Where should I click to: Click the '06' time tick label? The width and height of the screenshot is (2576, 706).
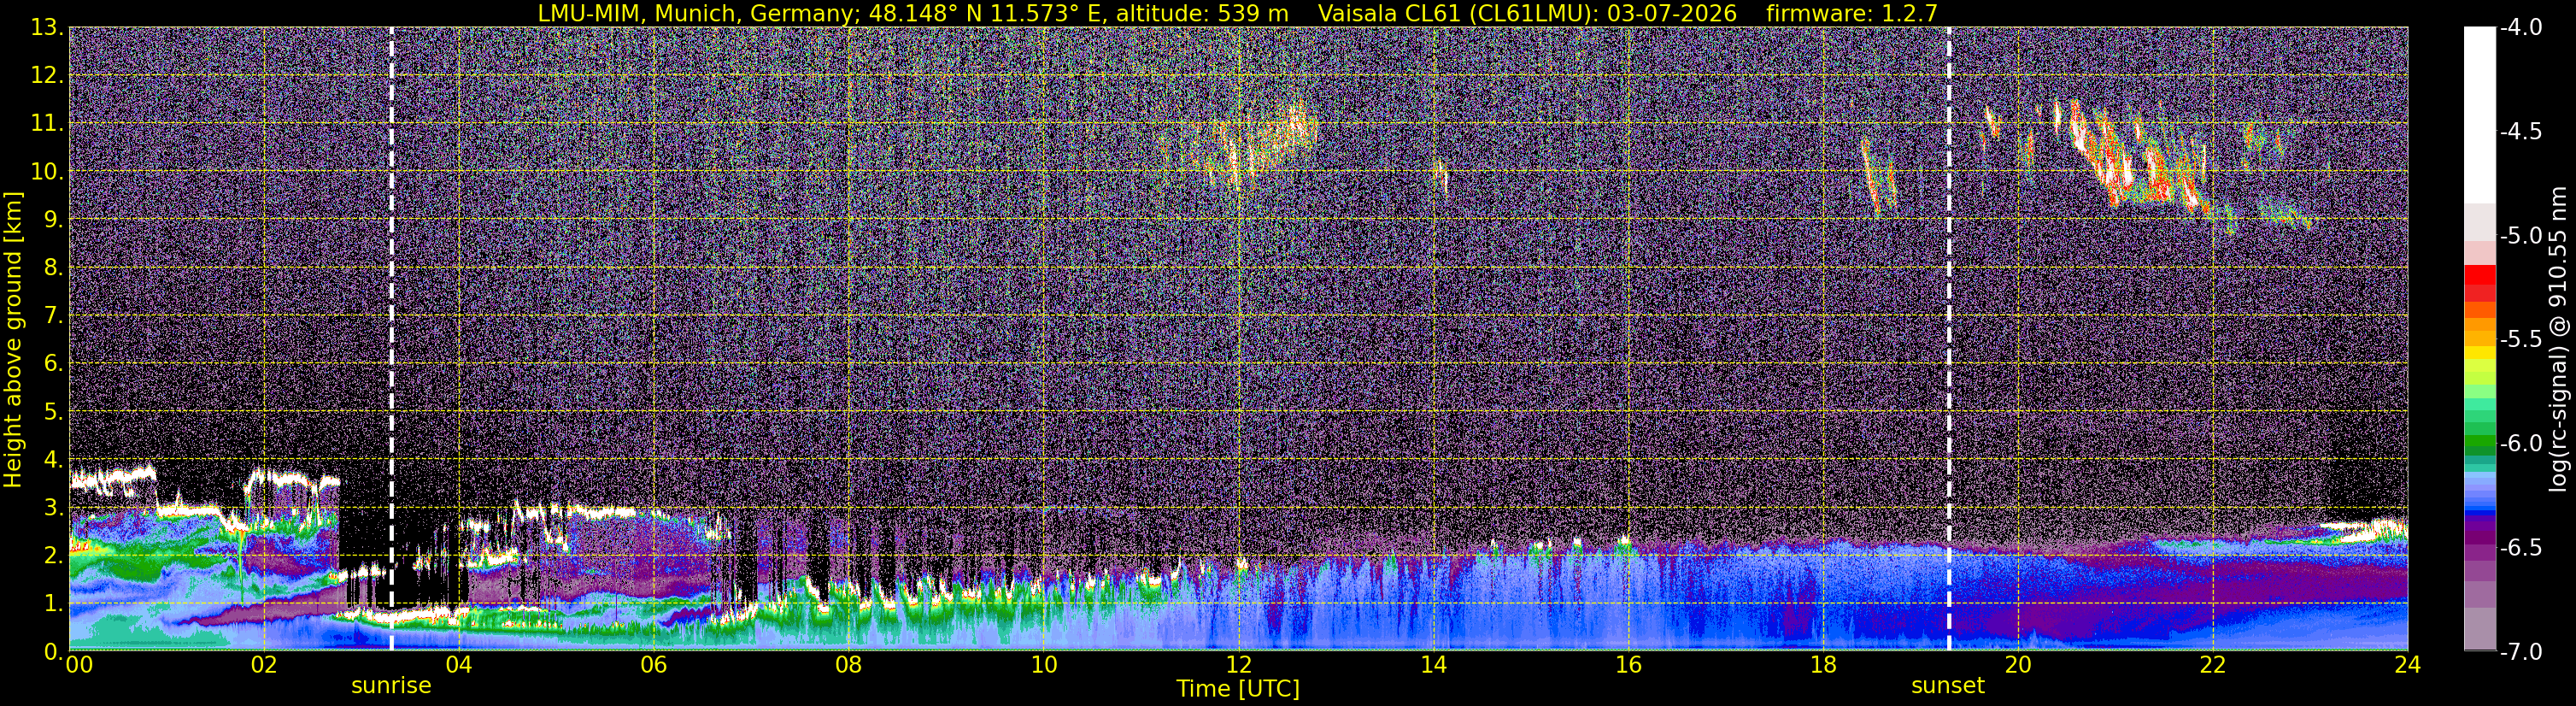(653, 664)
